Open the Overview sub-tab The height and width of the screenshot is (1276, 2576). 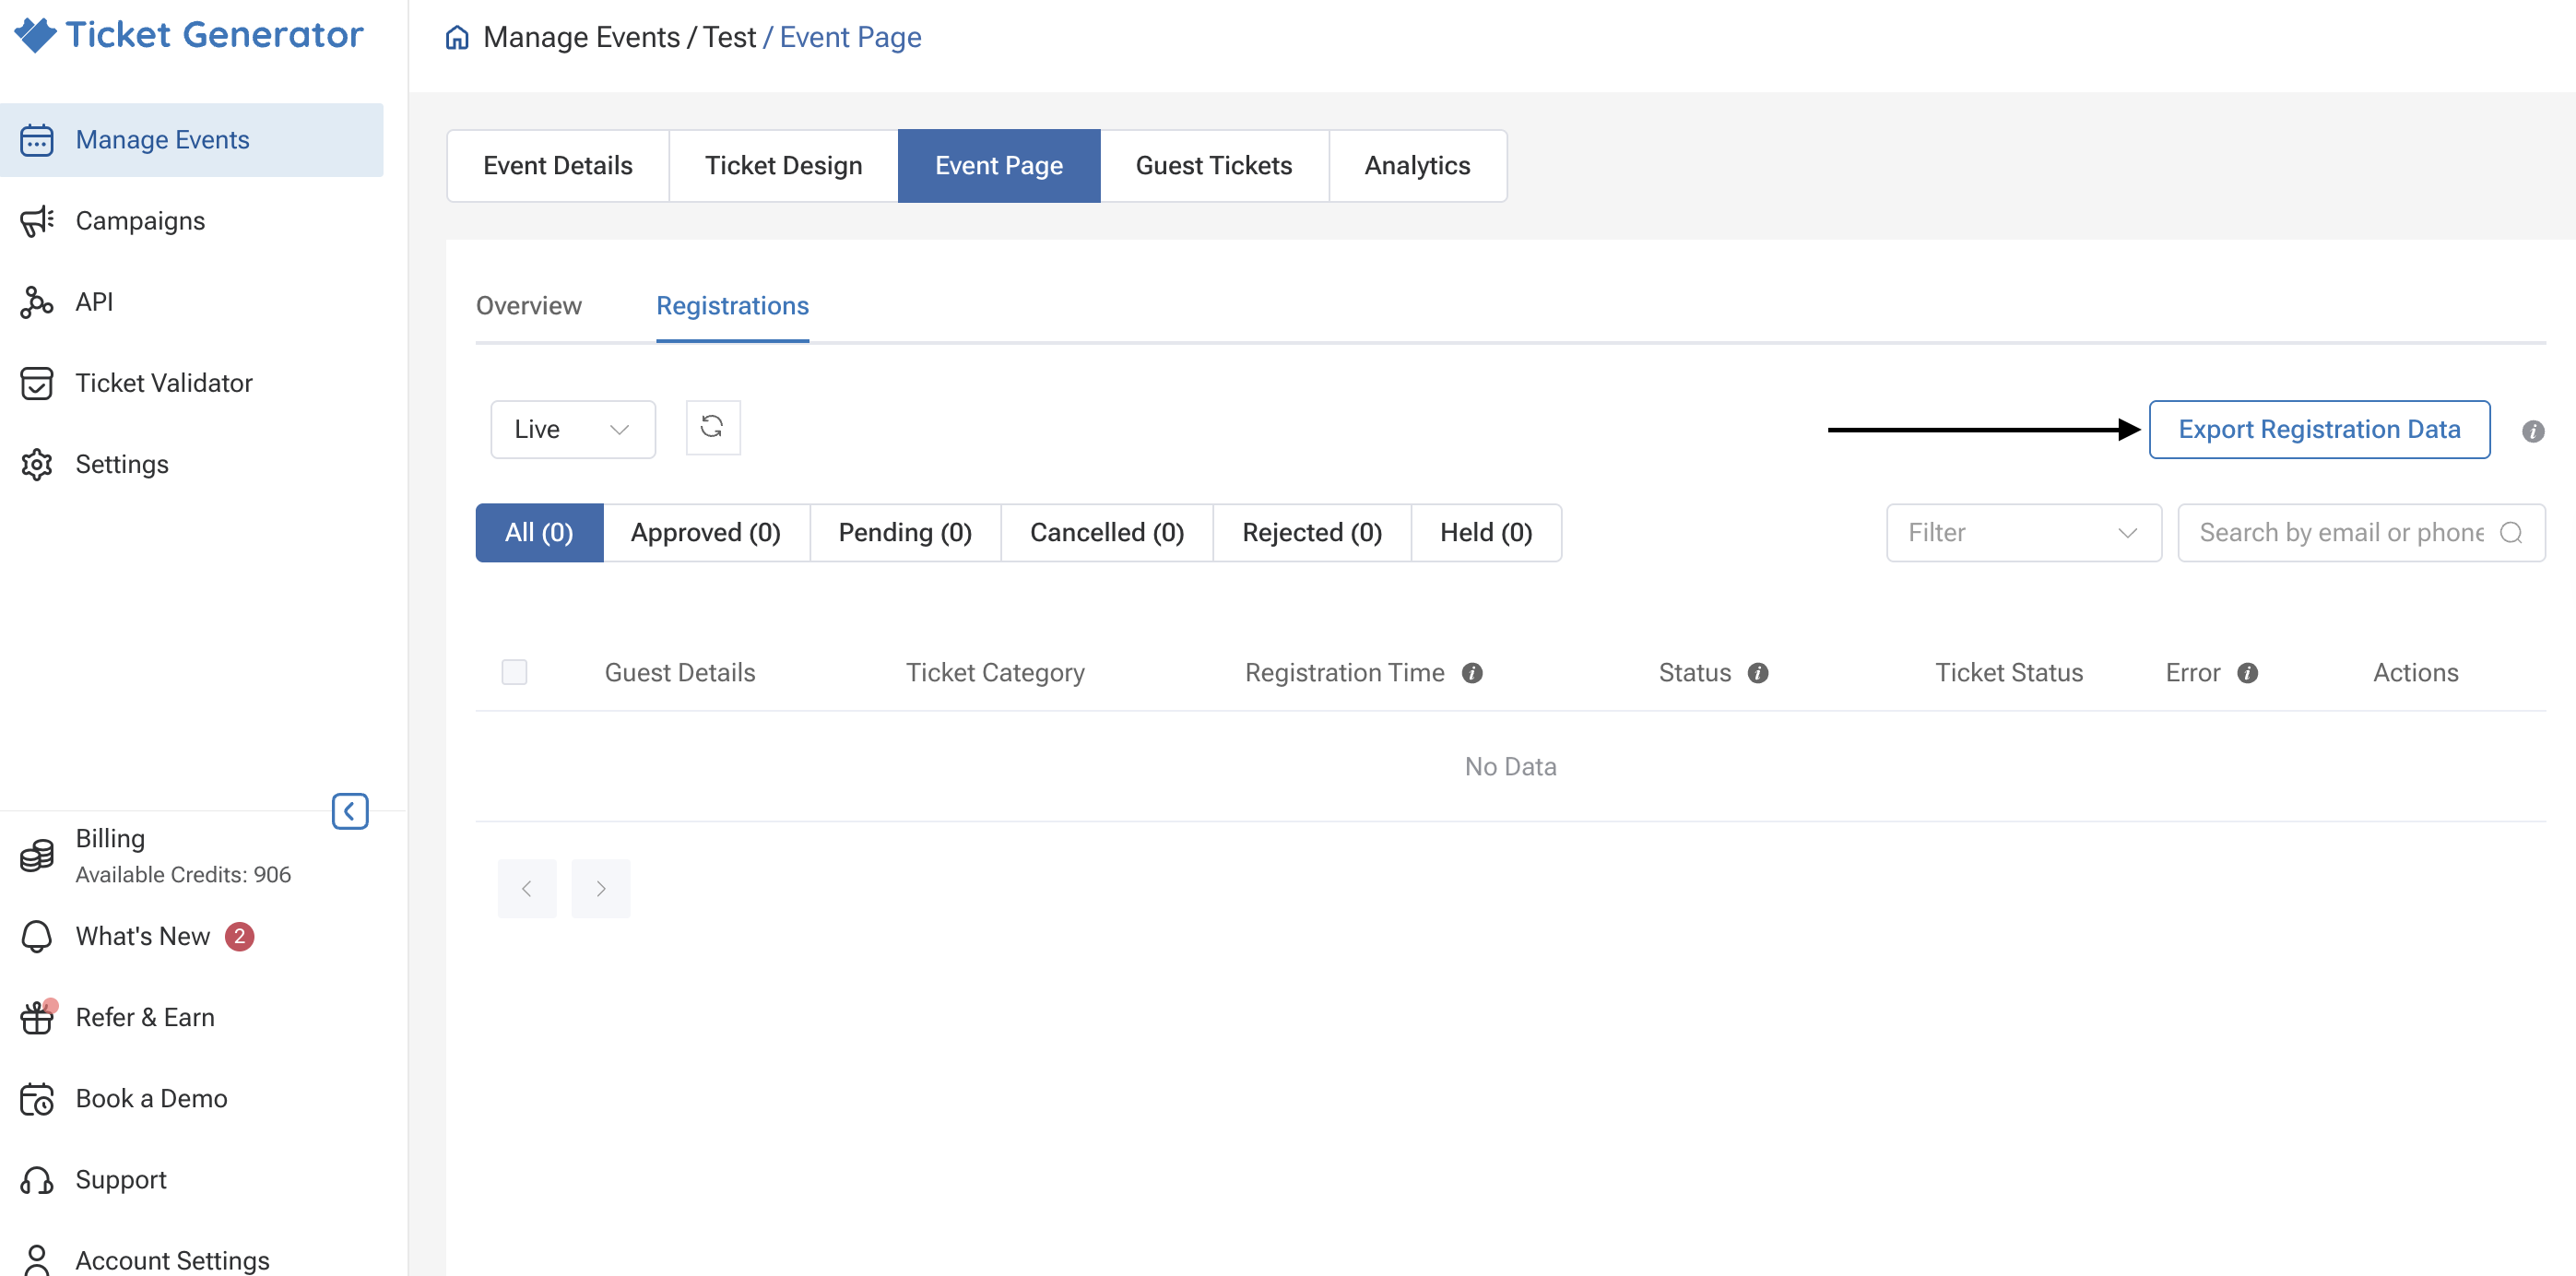(528, 306)
